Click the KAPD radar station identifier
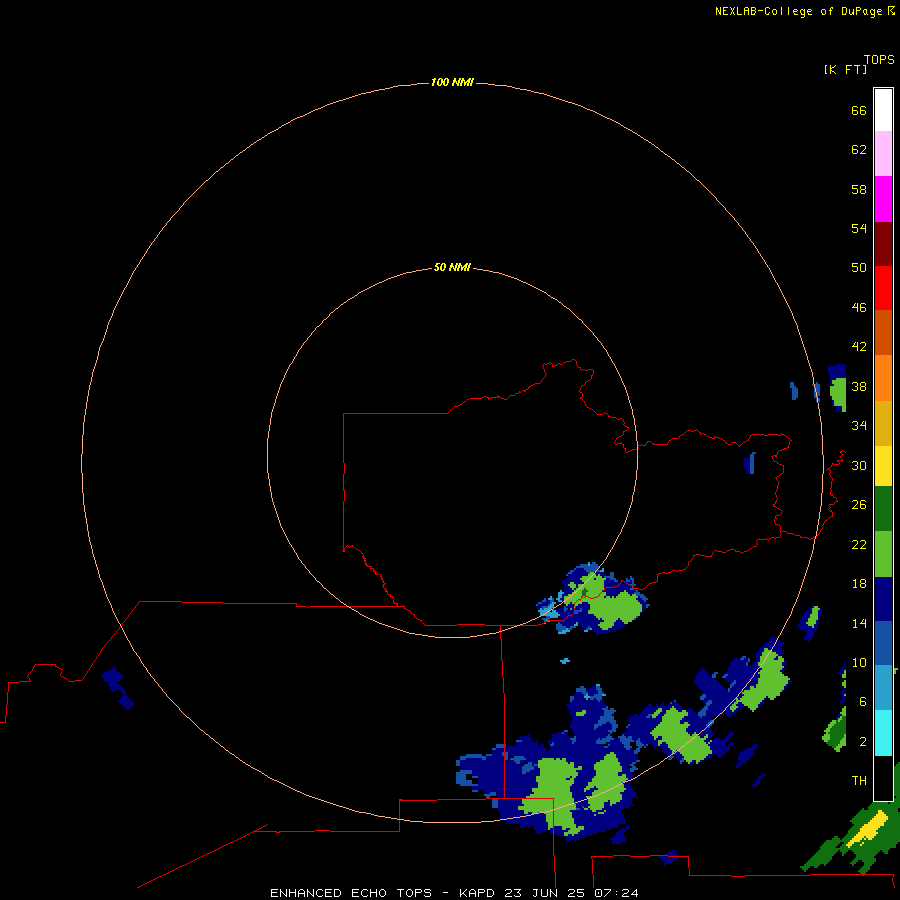 [x=476, y=893]
